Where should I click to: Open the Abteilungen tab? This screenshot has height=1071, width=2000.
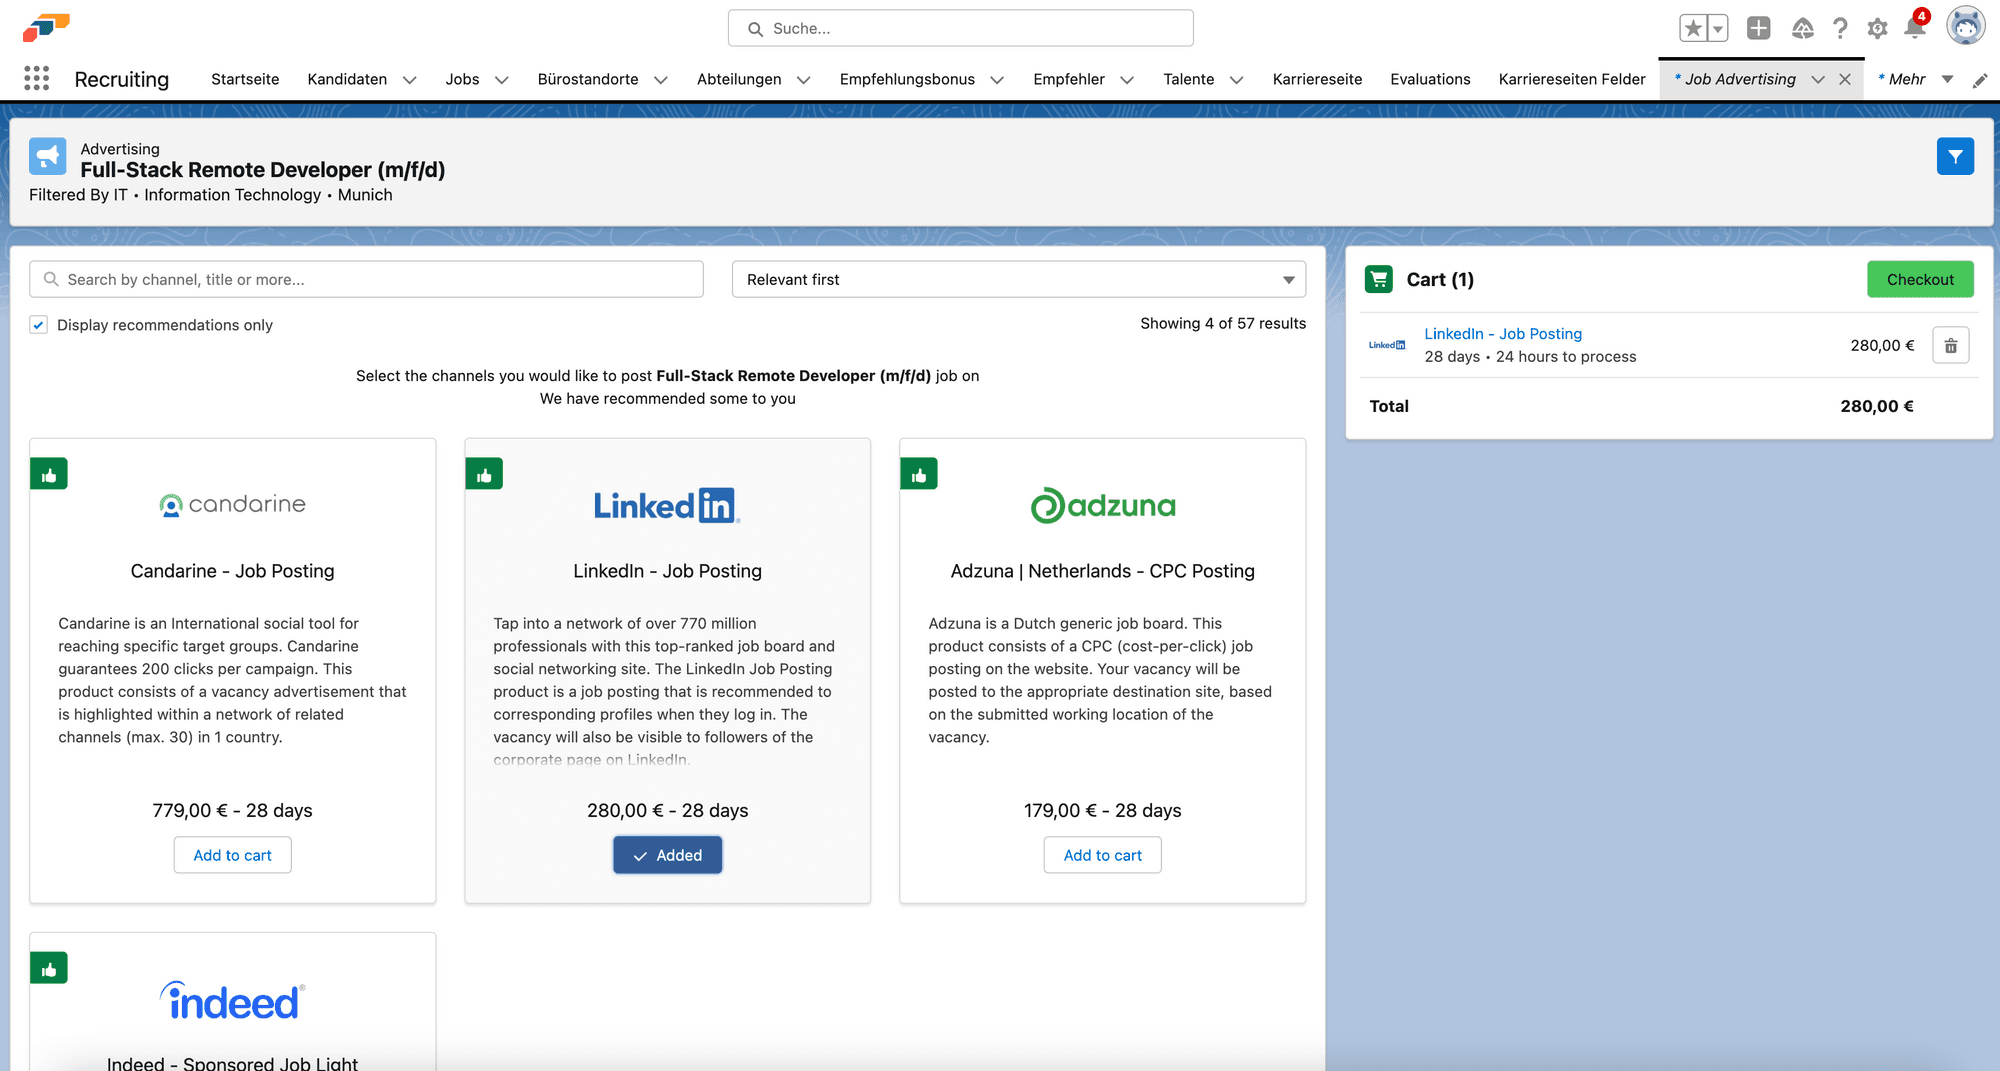coord(739,79)
